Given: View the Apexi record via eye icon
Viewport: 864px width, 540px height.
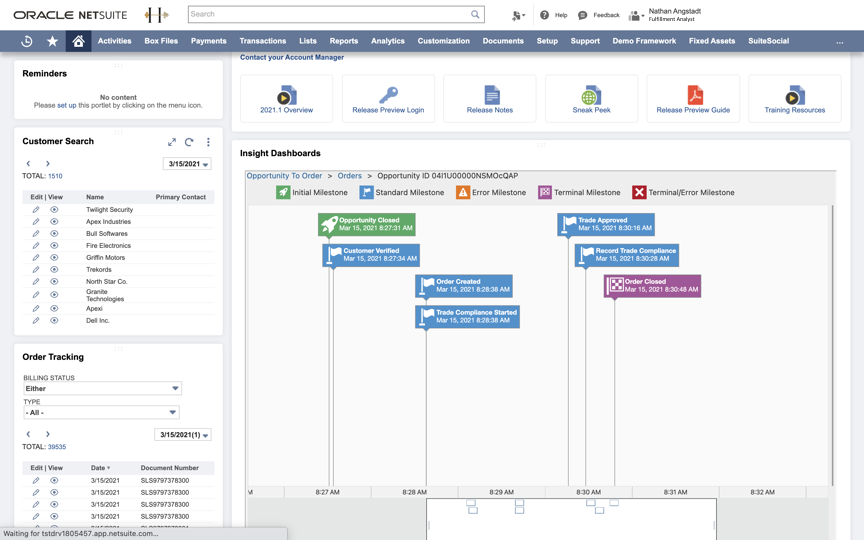Looking at the screenshot, I should tap(54, 309).
